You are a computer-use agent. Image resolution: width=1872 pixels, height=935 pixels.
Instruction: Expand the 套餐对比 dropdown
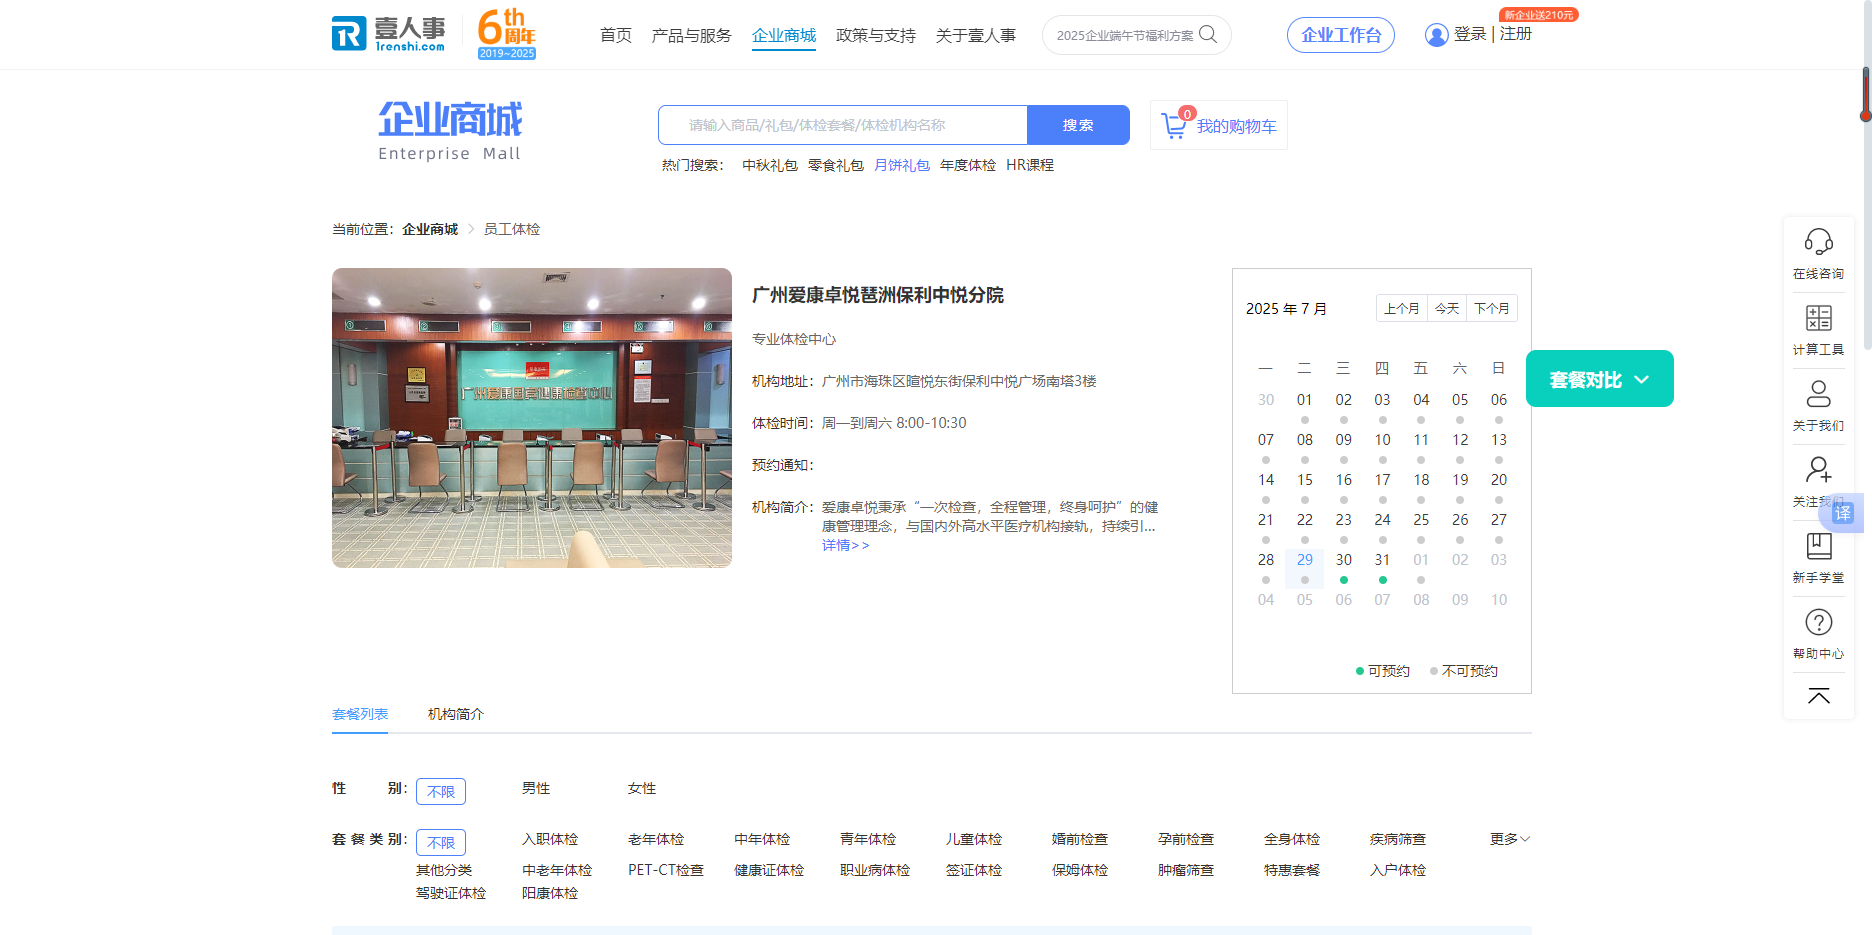tap(1599, 379)
